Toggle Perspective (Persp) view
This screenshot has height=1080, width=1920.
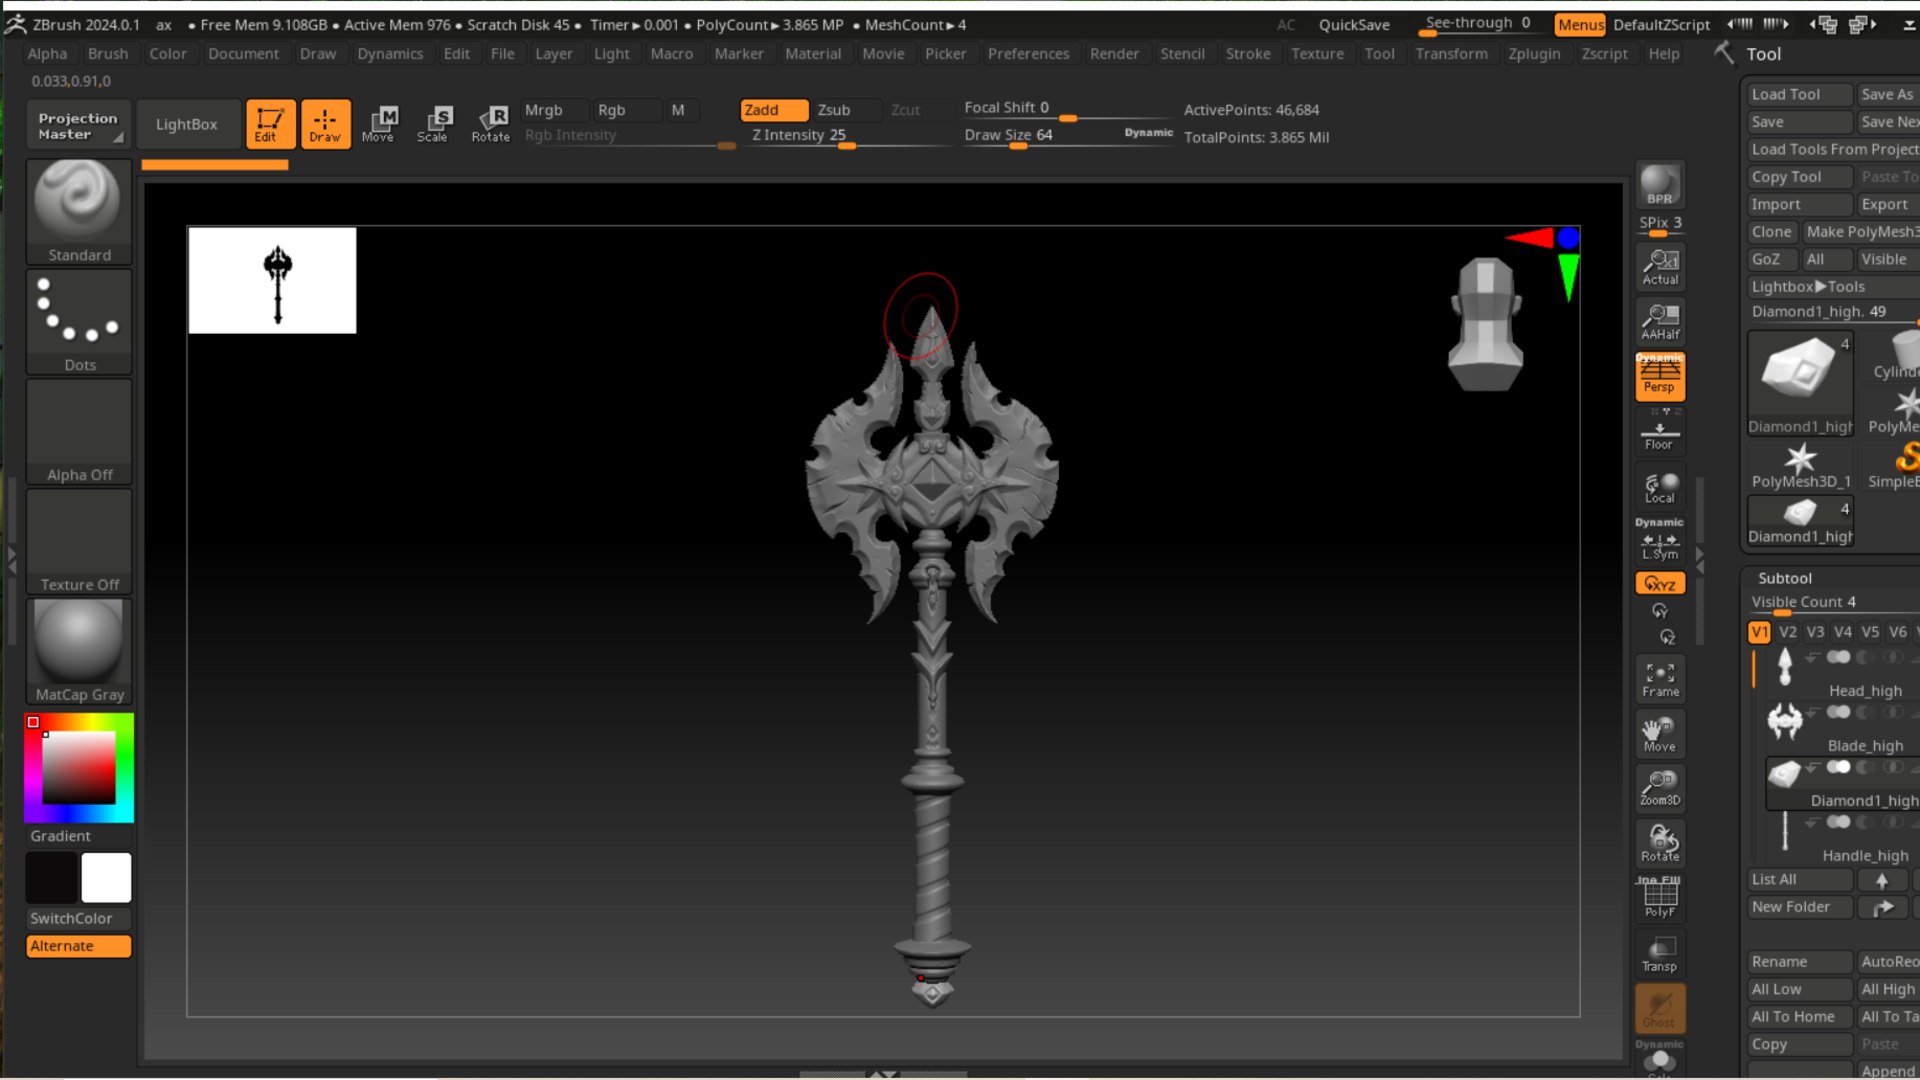click(x=1659, y=376)
